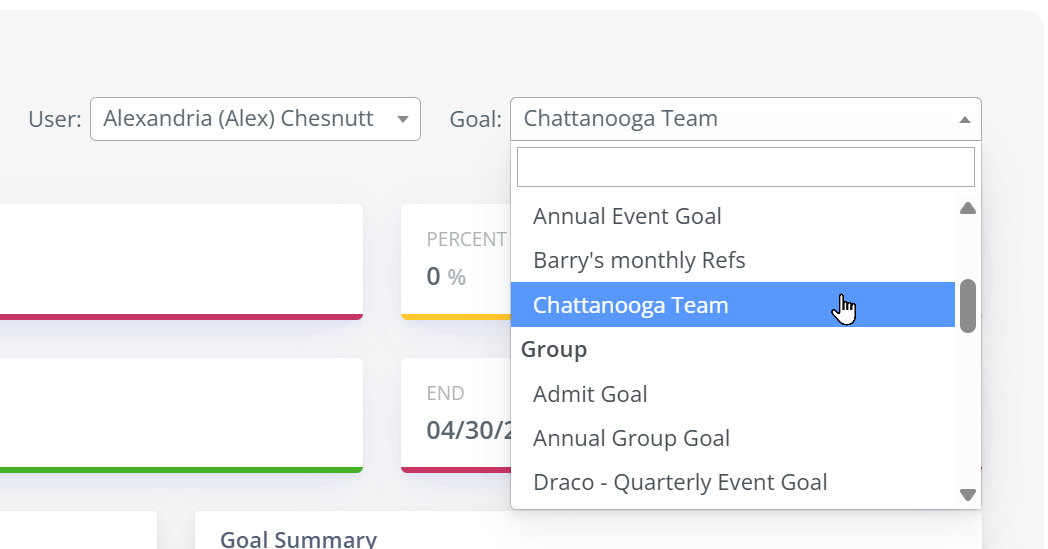This screenshot has width=1048, height=549.
Task: Click the dropdown list scroll-down arrow
Action: (x=967, y=495)
